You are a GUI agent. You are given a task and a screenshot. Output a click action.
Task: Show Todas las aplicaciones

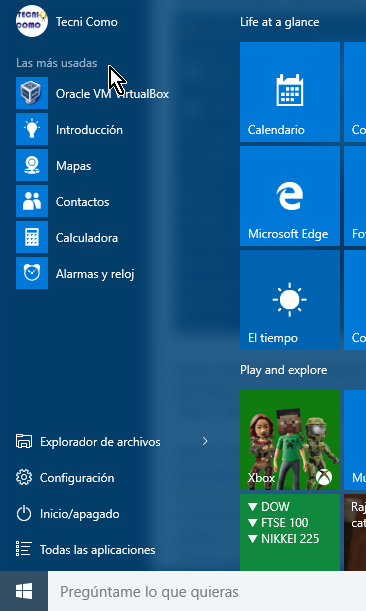[x=97, y=550]
